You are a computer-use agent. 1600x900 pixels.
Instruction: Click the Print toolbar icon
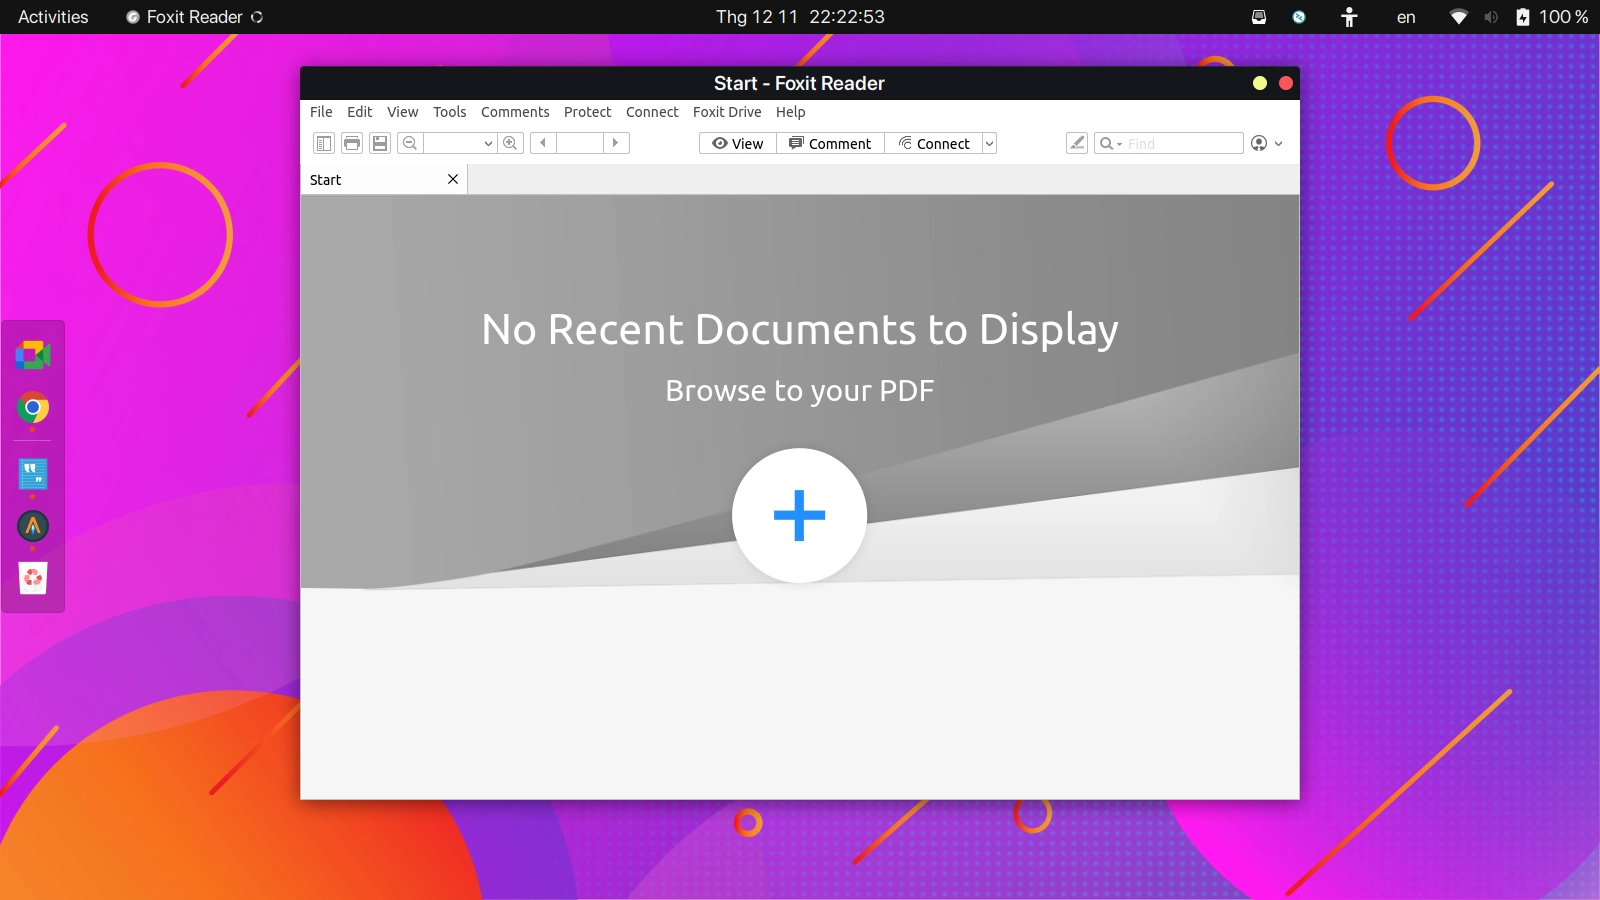tap(352, 143)
